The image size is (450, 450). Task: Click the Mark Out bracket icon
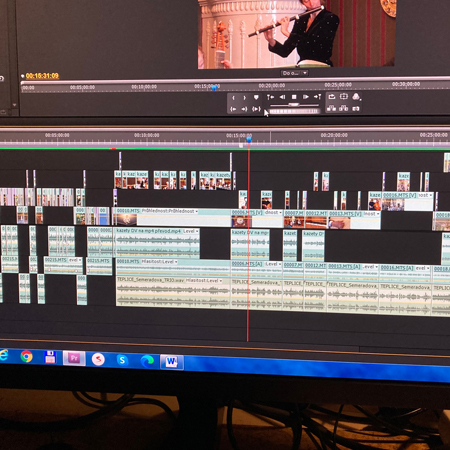[244, 98]
